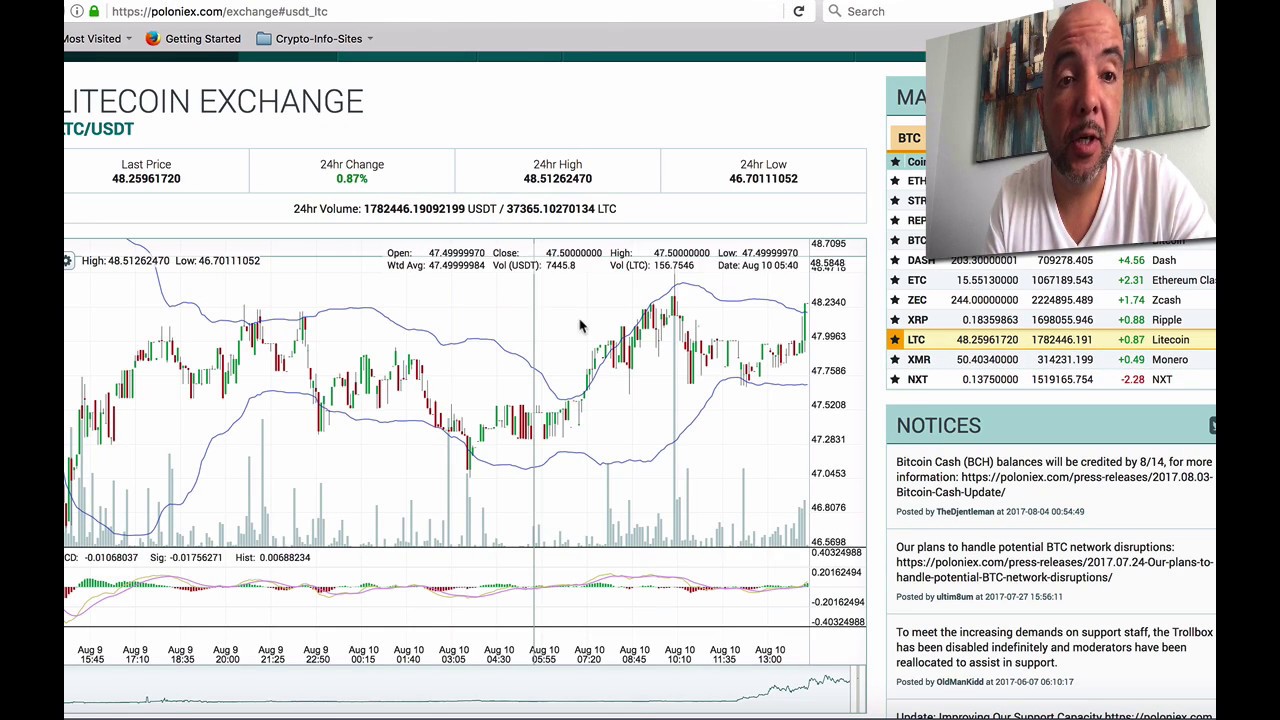Click the Last Price value 48.25961720
This screenshot has height=720, width=1280.
(146, 179)
